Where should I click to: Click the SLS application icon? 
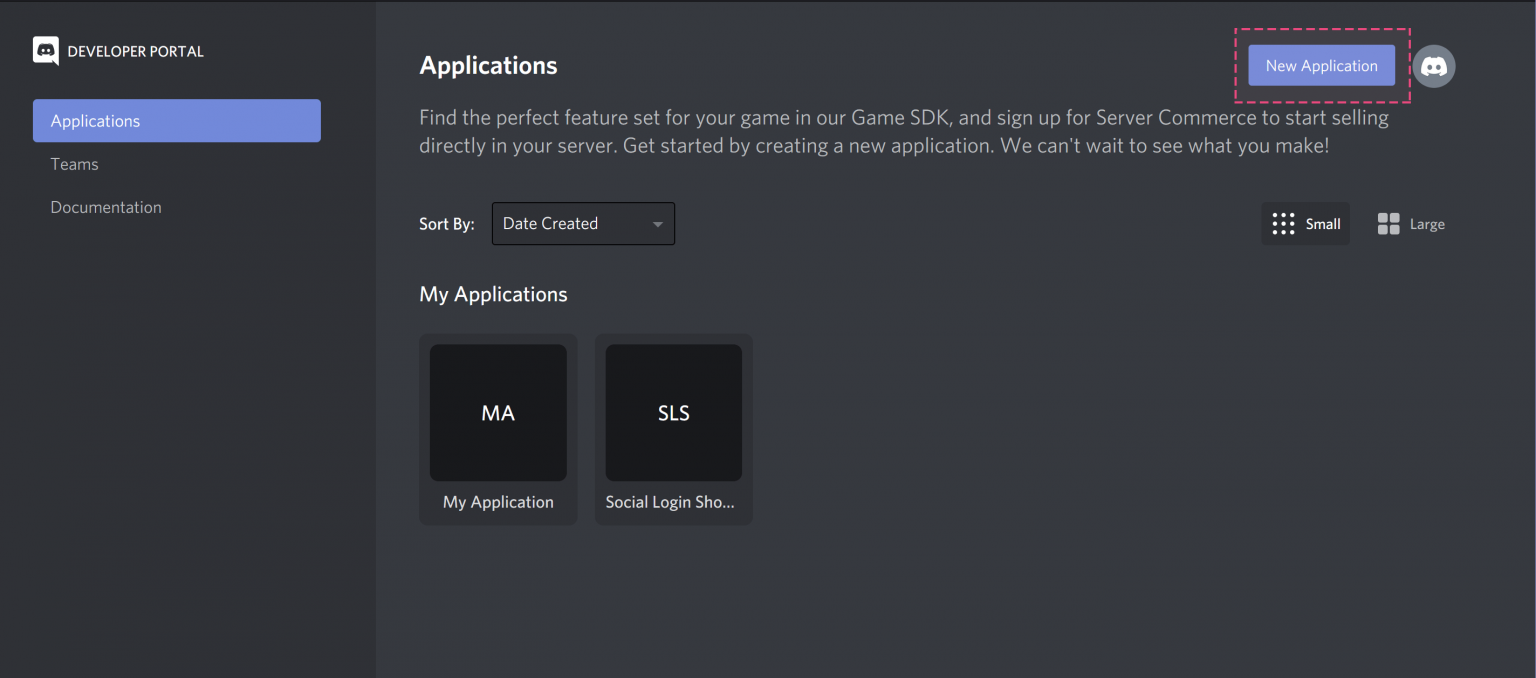click(673, 412)
